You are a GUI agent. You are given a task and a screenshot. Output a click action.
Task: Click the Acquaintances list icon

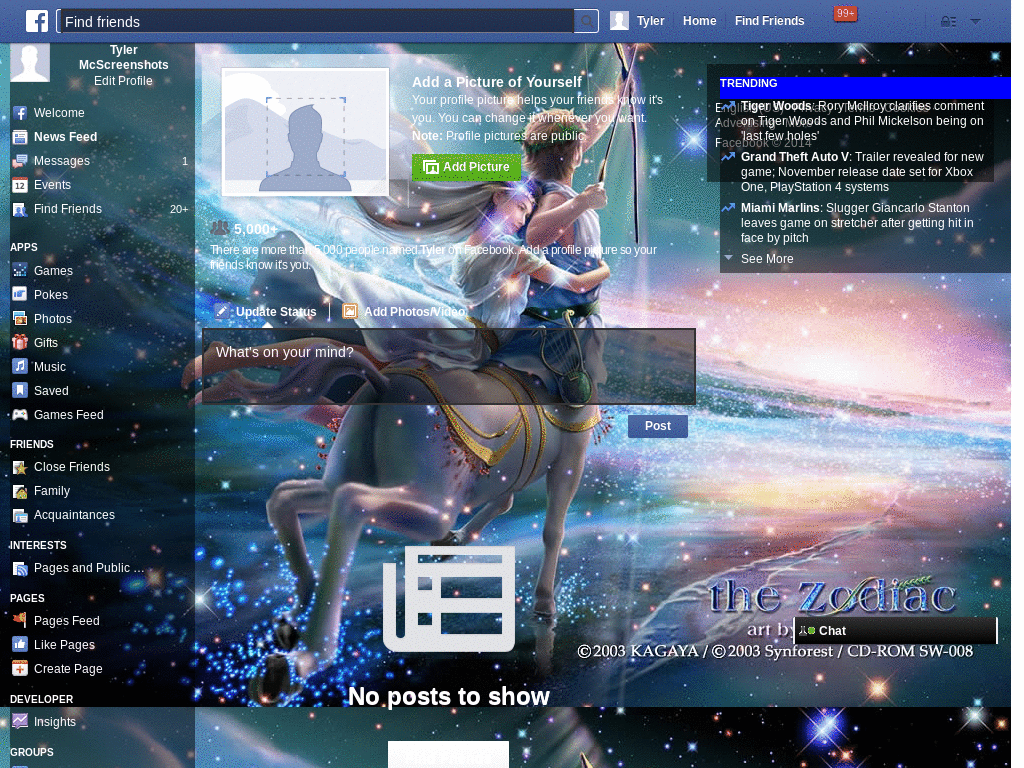(x=20, y=515)
